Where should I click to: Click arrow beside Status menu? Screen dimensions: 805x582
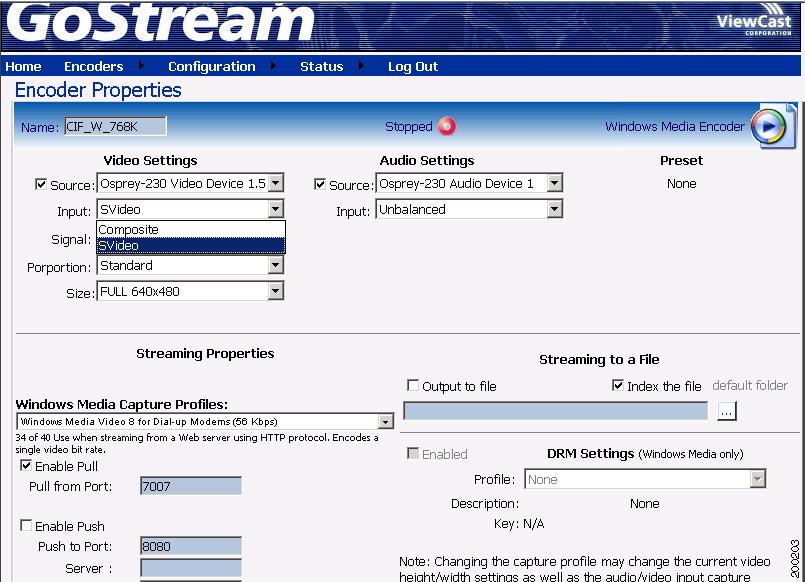pos(361,66)
